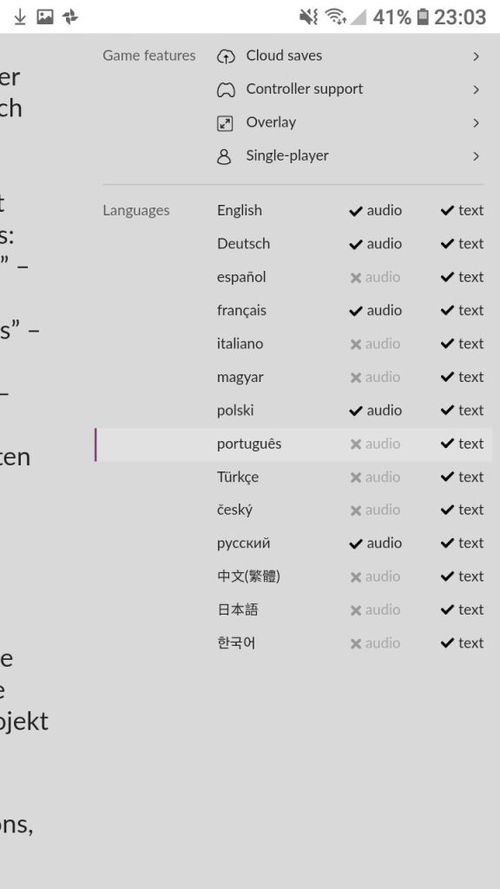Select the Deutsch language name

click(243, 244)
